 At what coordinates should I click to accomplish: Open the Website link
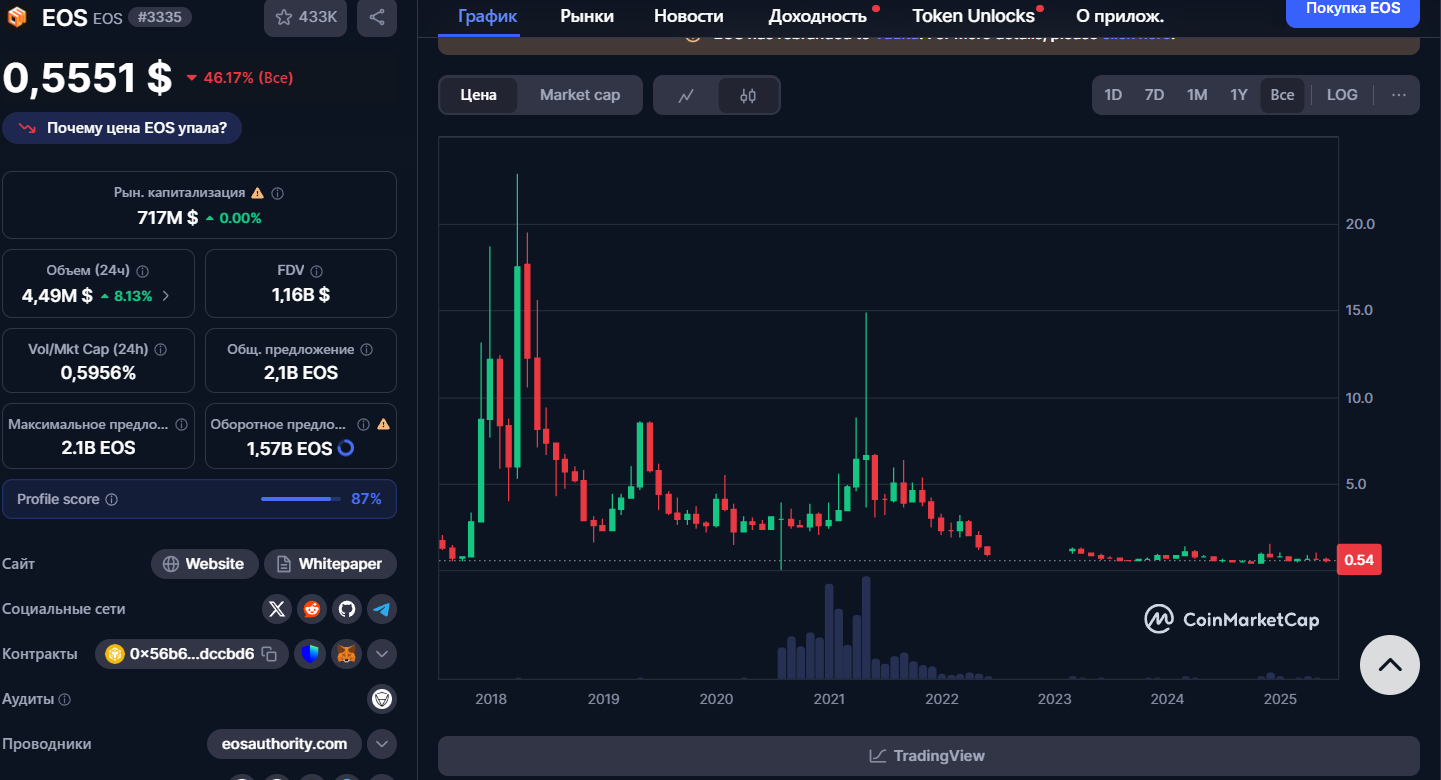click(204, 564)
